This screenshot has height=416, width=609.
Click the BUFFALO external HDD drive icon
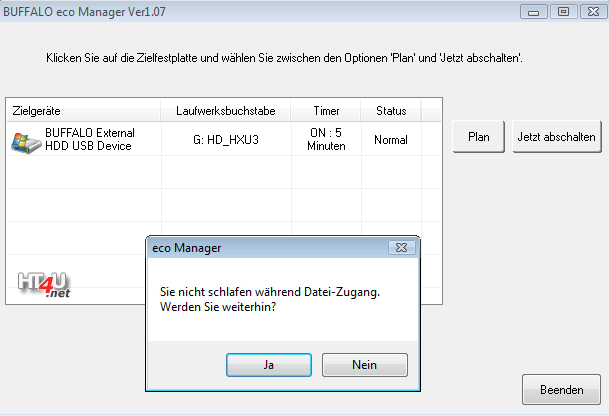(x=26, y=143)
